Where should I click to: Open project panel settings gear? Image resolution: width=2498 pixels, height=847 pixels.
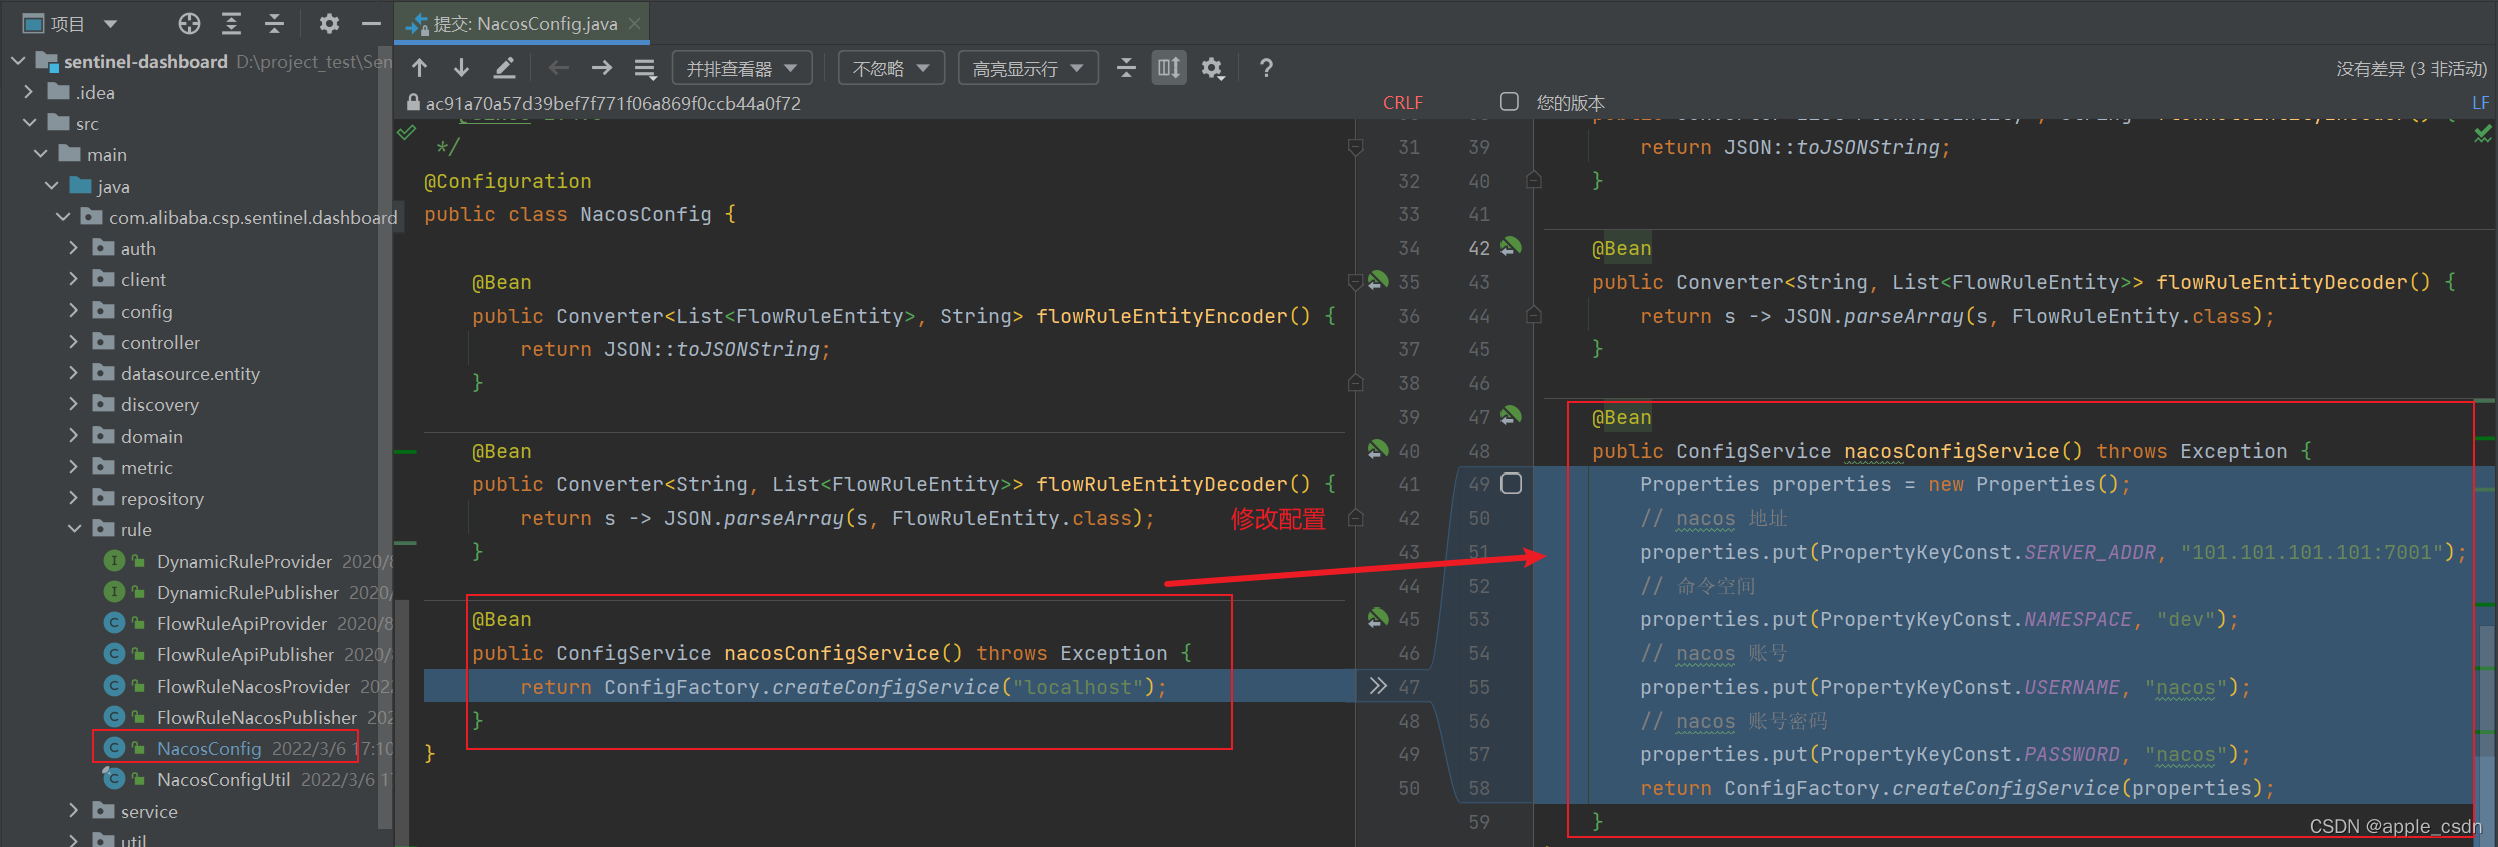(x=329, y=23)
